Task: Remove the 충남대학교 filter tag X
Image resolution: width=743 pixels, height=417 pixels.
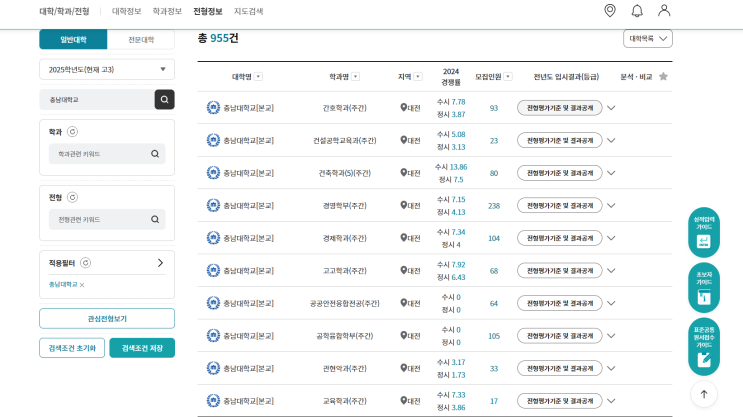Action: pyautogui.click(x=82, y=285)
